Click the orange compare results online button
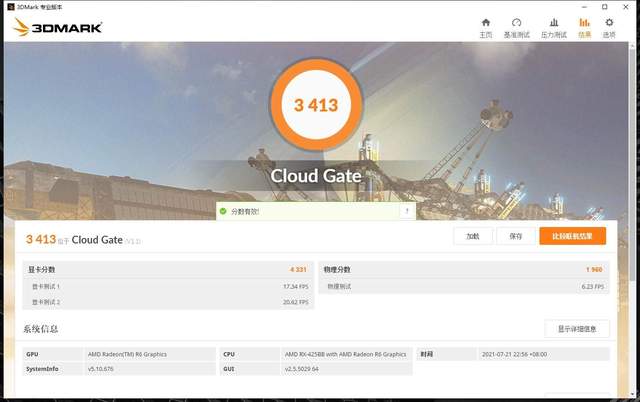Viewport: 640px width, 402px height. click(572, 236)
